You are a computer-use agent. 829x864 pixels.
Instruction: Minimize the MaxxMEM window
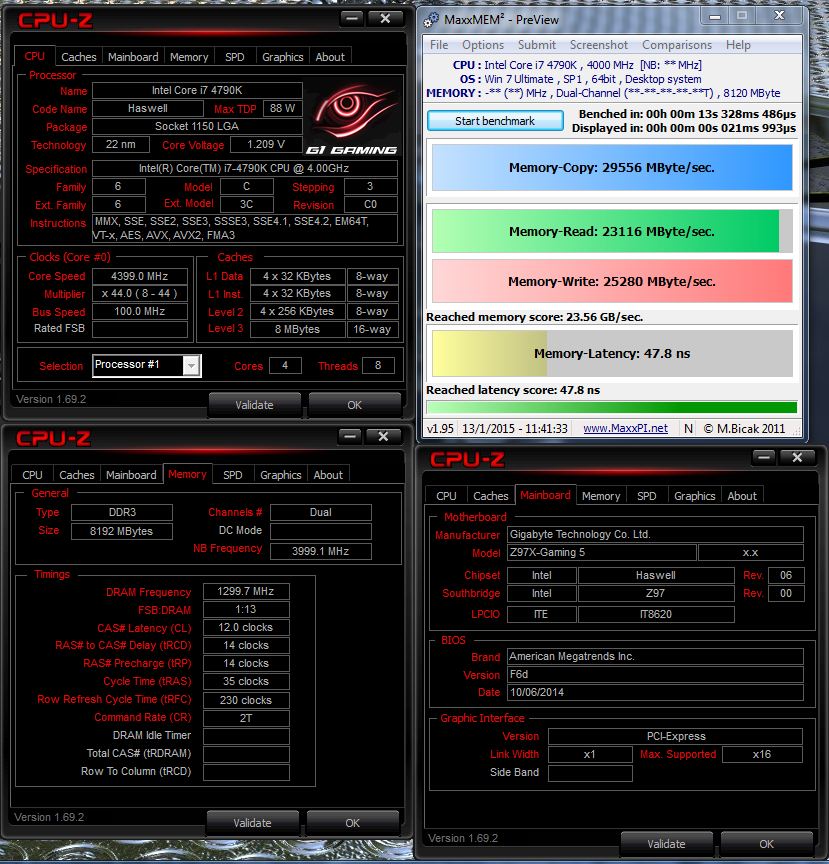(x=714, y=16)
